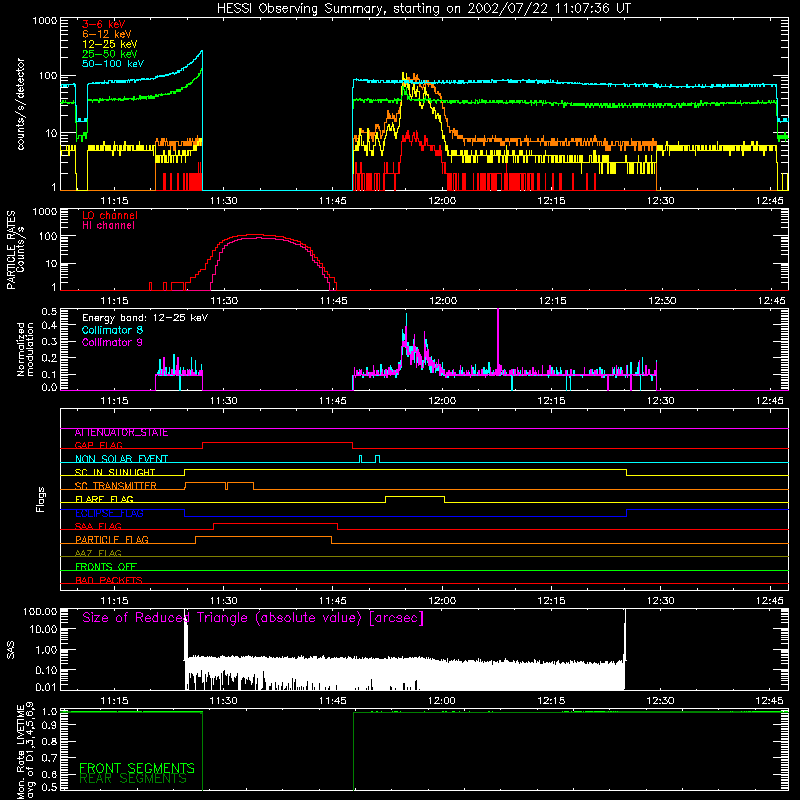800x800 pixels.
Task: Click the SAA_FLAG label
Action: pos(98,527)
